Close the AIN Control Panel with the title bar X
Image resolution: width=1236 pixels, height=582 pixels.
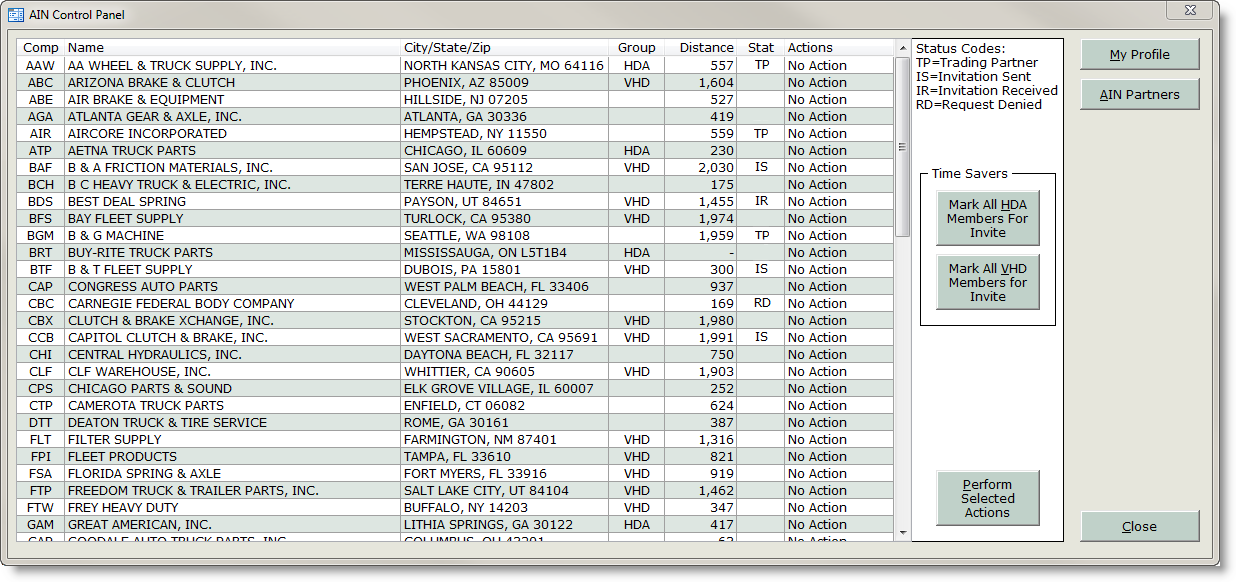pyautogui.click(x=1189, y=10)
